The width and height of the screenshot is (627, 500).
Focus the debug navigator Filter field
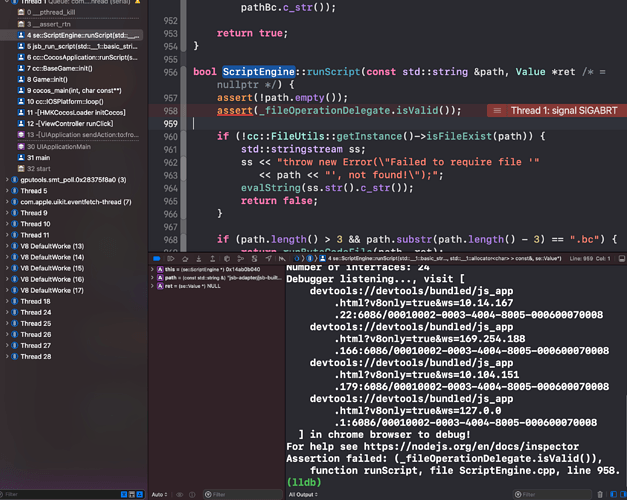click(60, 495)
